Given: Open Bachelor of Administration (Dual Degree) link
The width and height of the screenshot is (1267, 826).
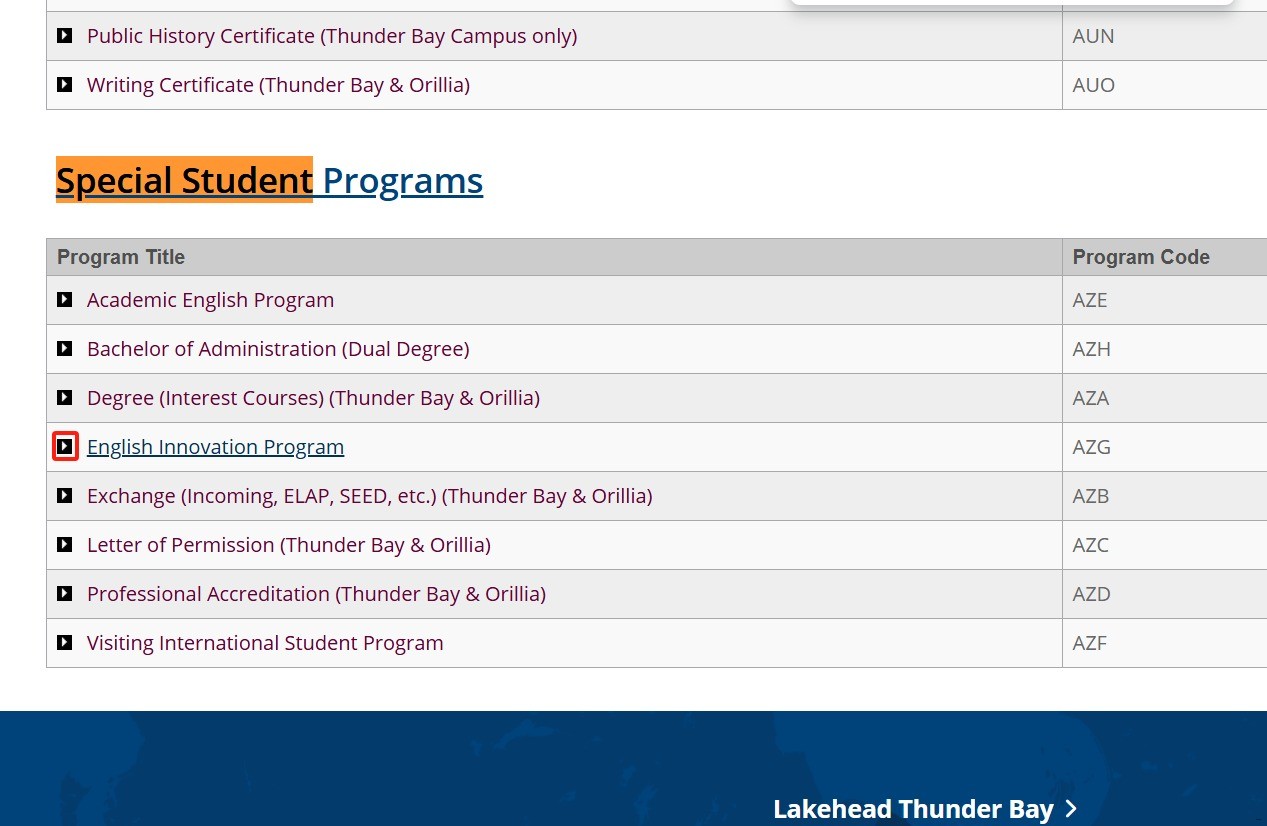Looking at the screenshot, I should (x=278, y=349).
